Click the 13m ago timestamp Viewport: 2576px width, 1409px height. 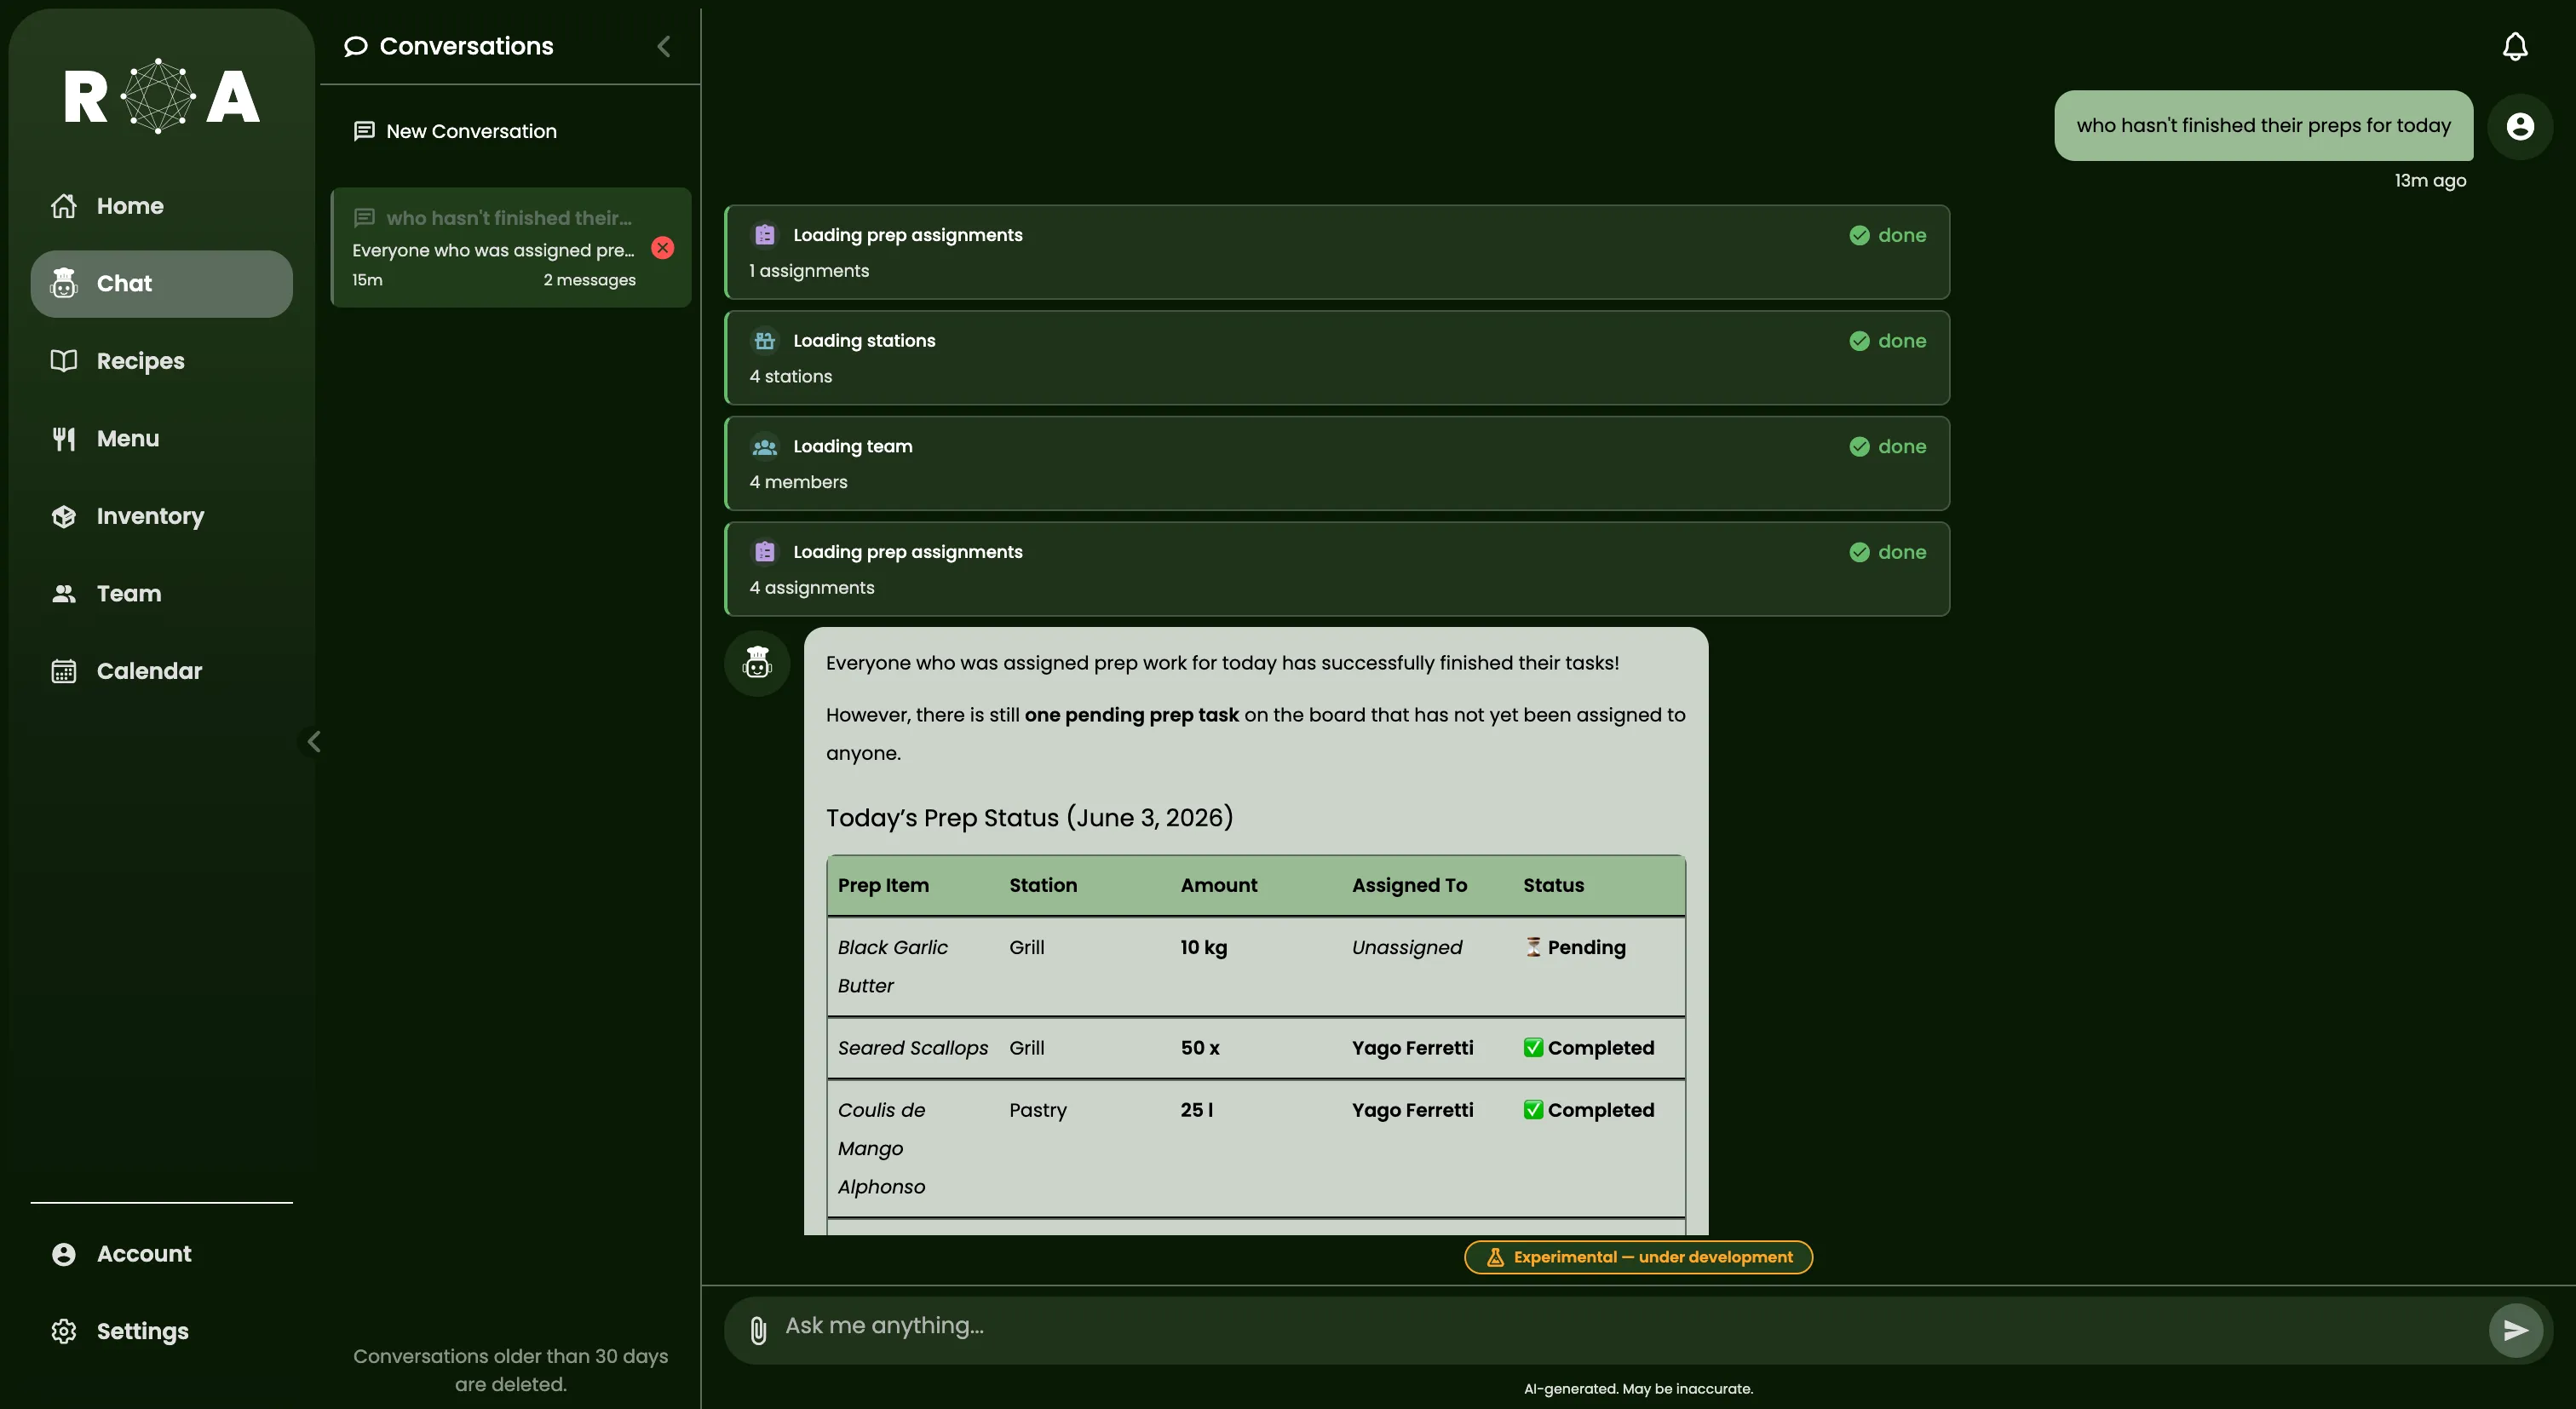point(2430,181)
